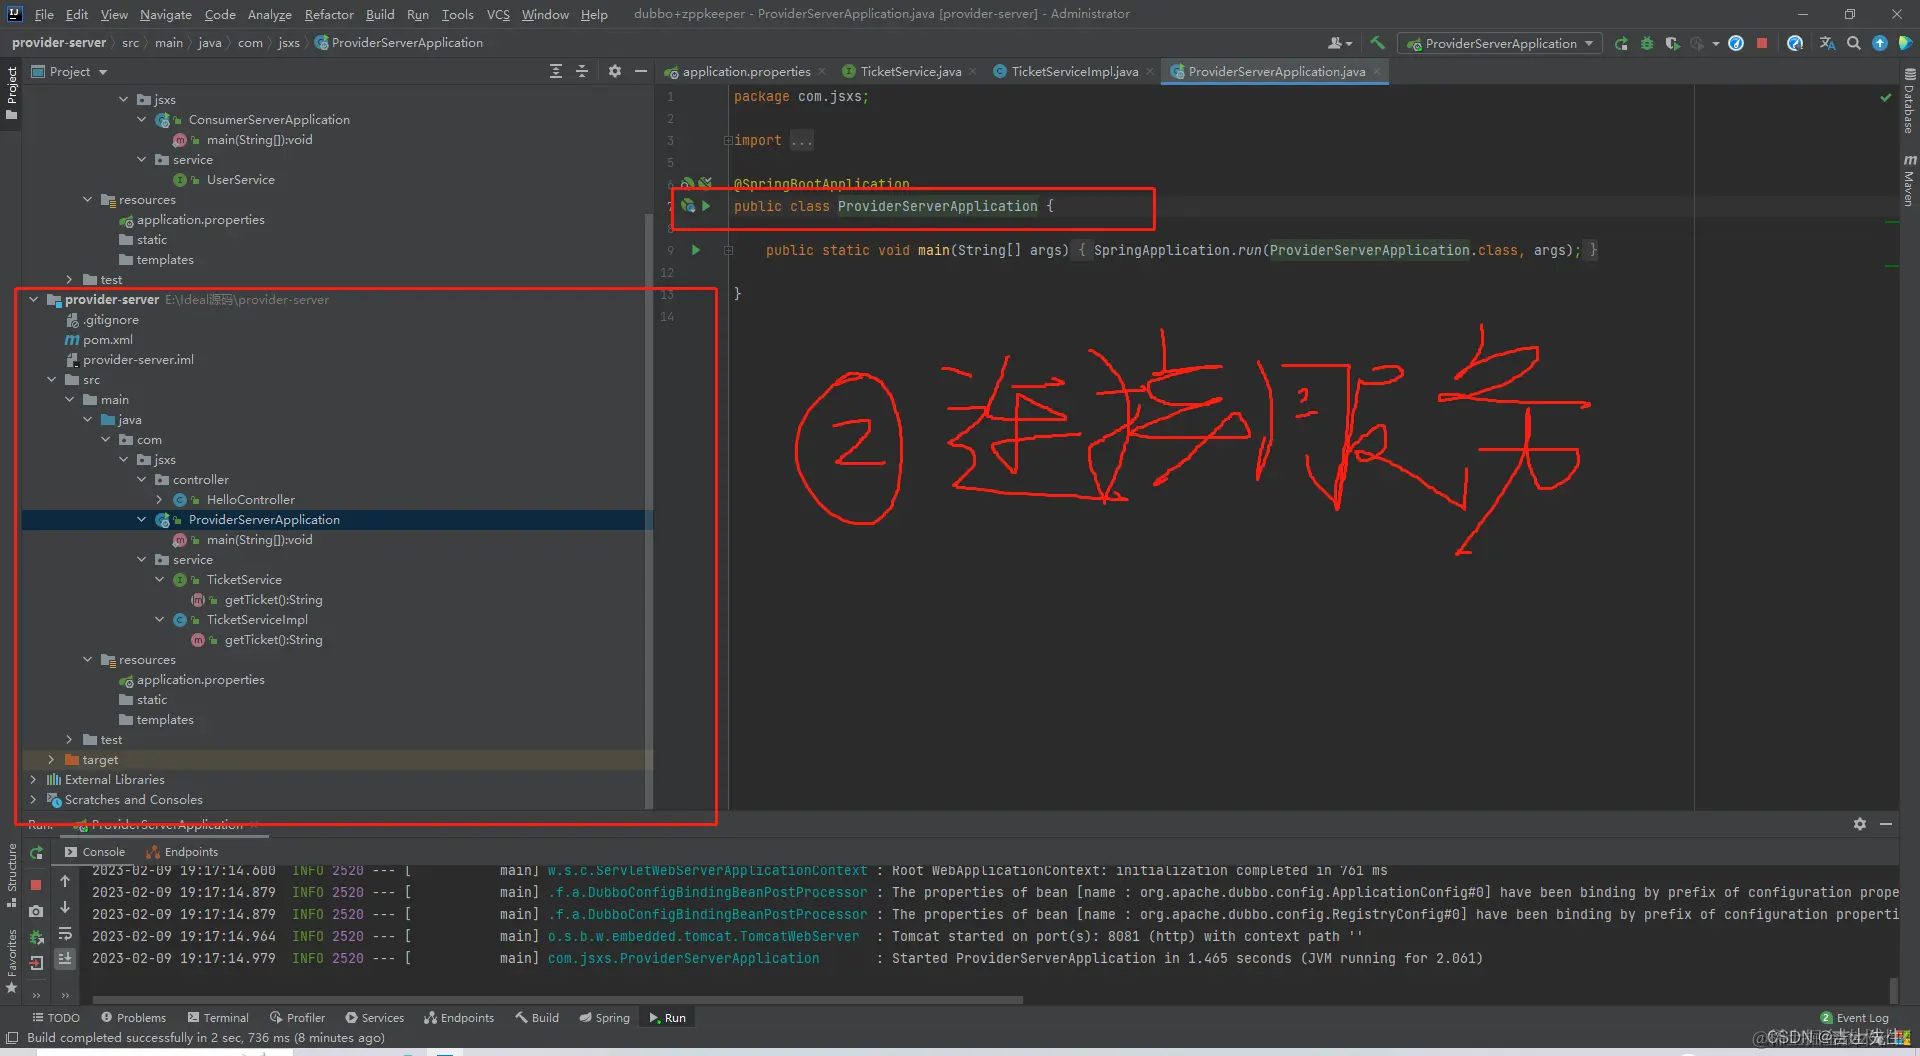Click the blue update arrow icon

click(1880, 43)
